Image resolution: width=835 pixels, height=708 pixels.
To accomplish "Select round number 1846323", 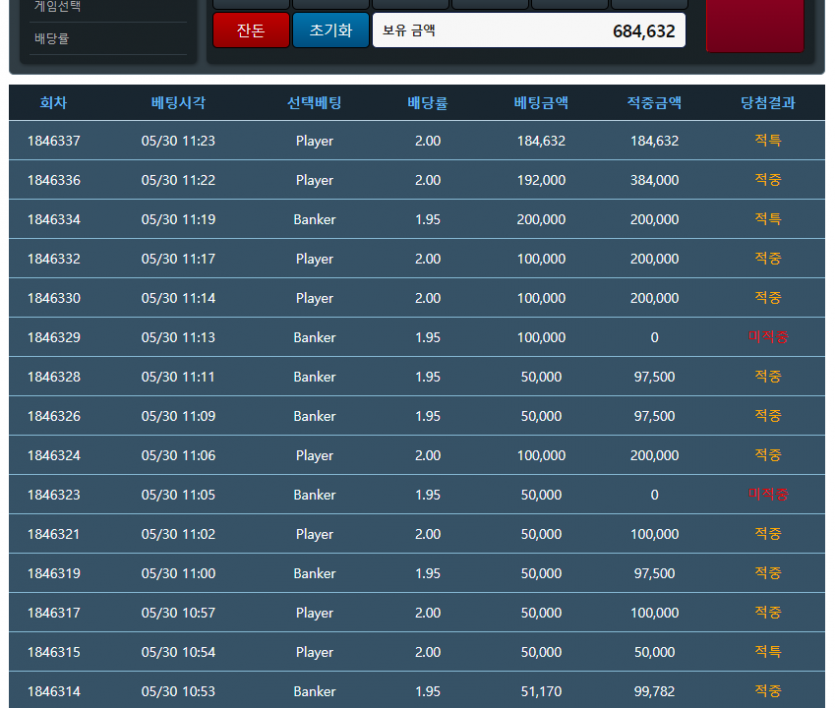I will point(54,495).
